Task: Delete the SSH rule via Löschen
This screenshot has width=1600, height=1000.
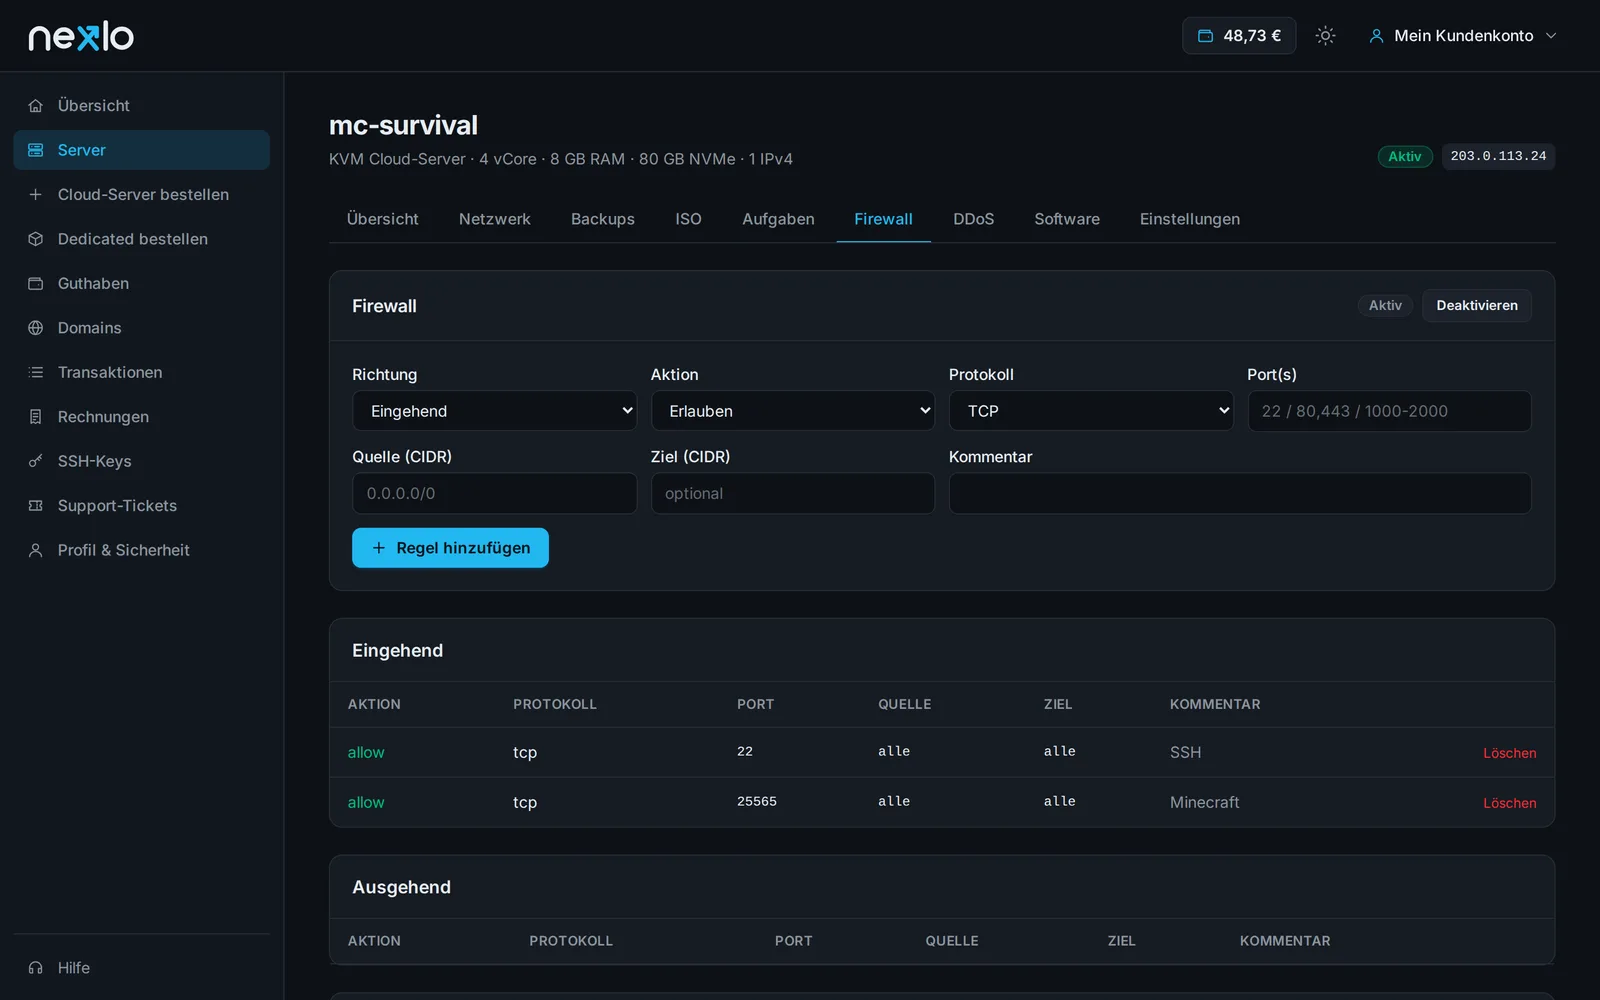Action: click(1509, 753)
